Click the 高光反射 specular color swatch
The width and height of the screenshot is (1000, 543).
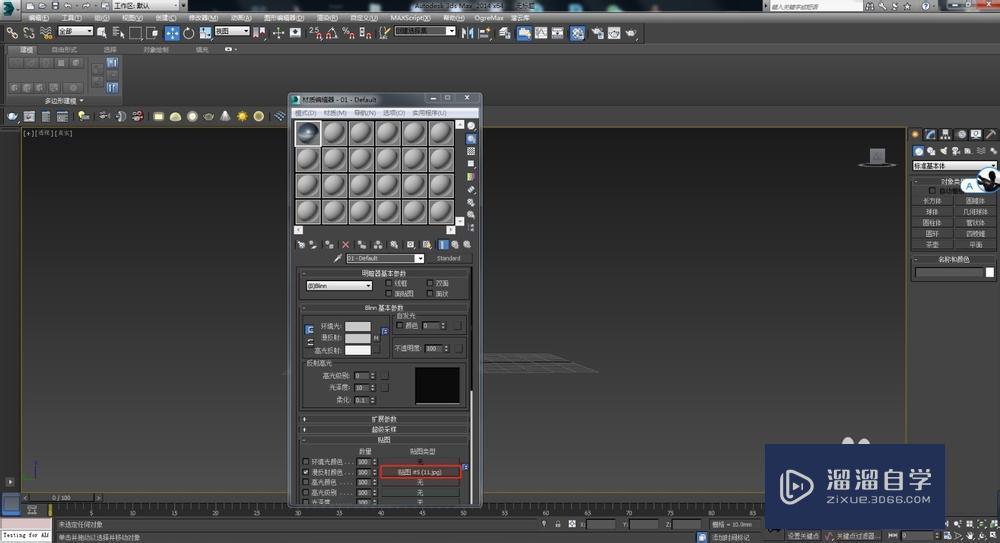click(357, 351)
